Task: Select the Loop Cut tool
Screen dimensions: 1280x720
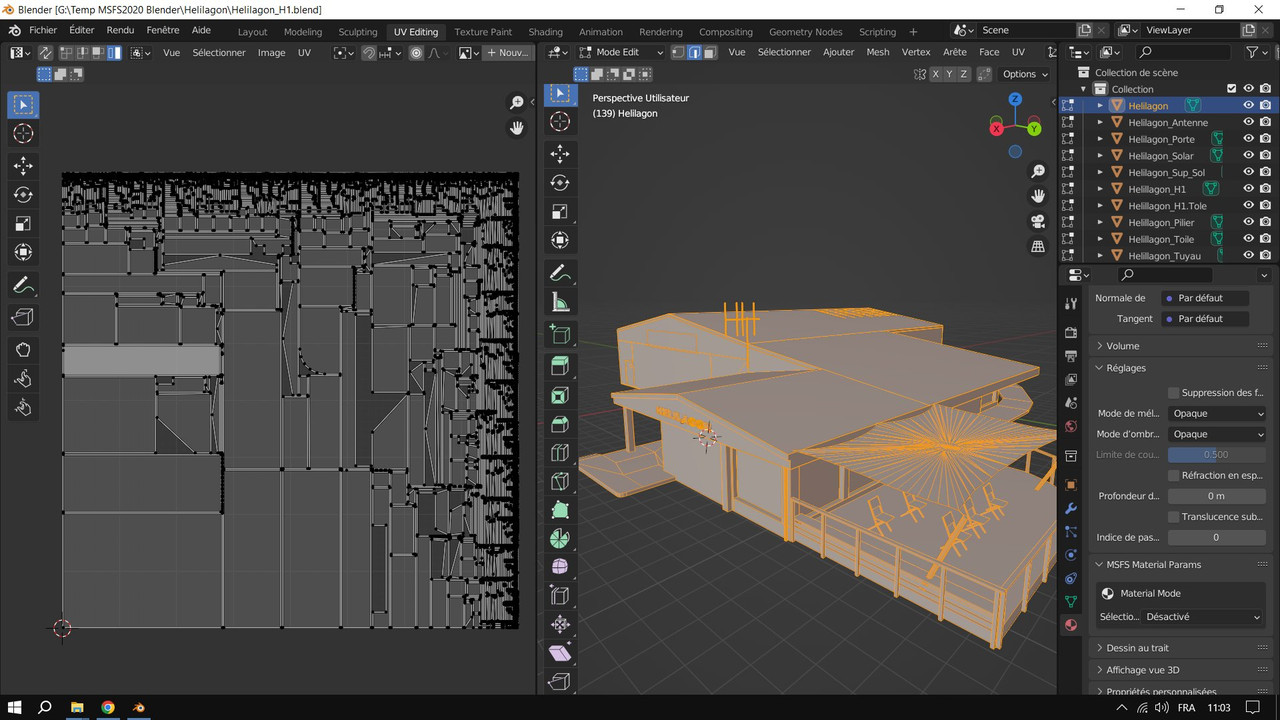Action: (x=560, y=453)
